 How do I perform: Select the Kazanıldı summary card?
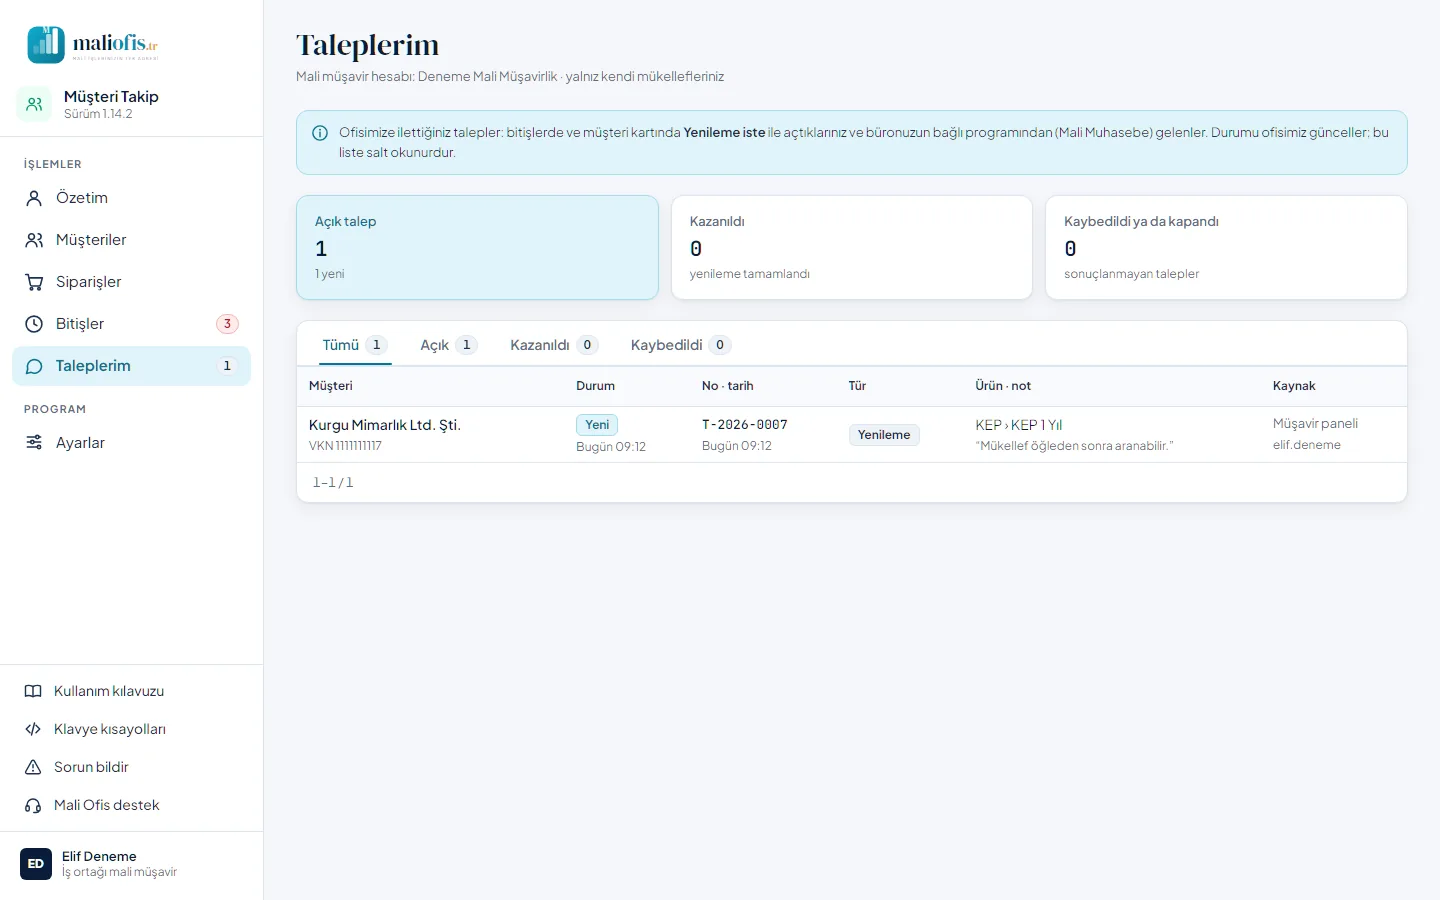pos(852,247)
